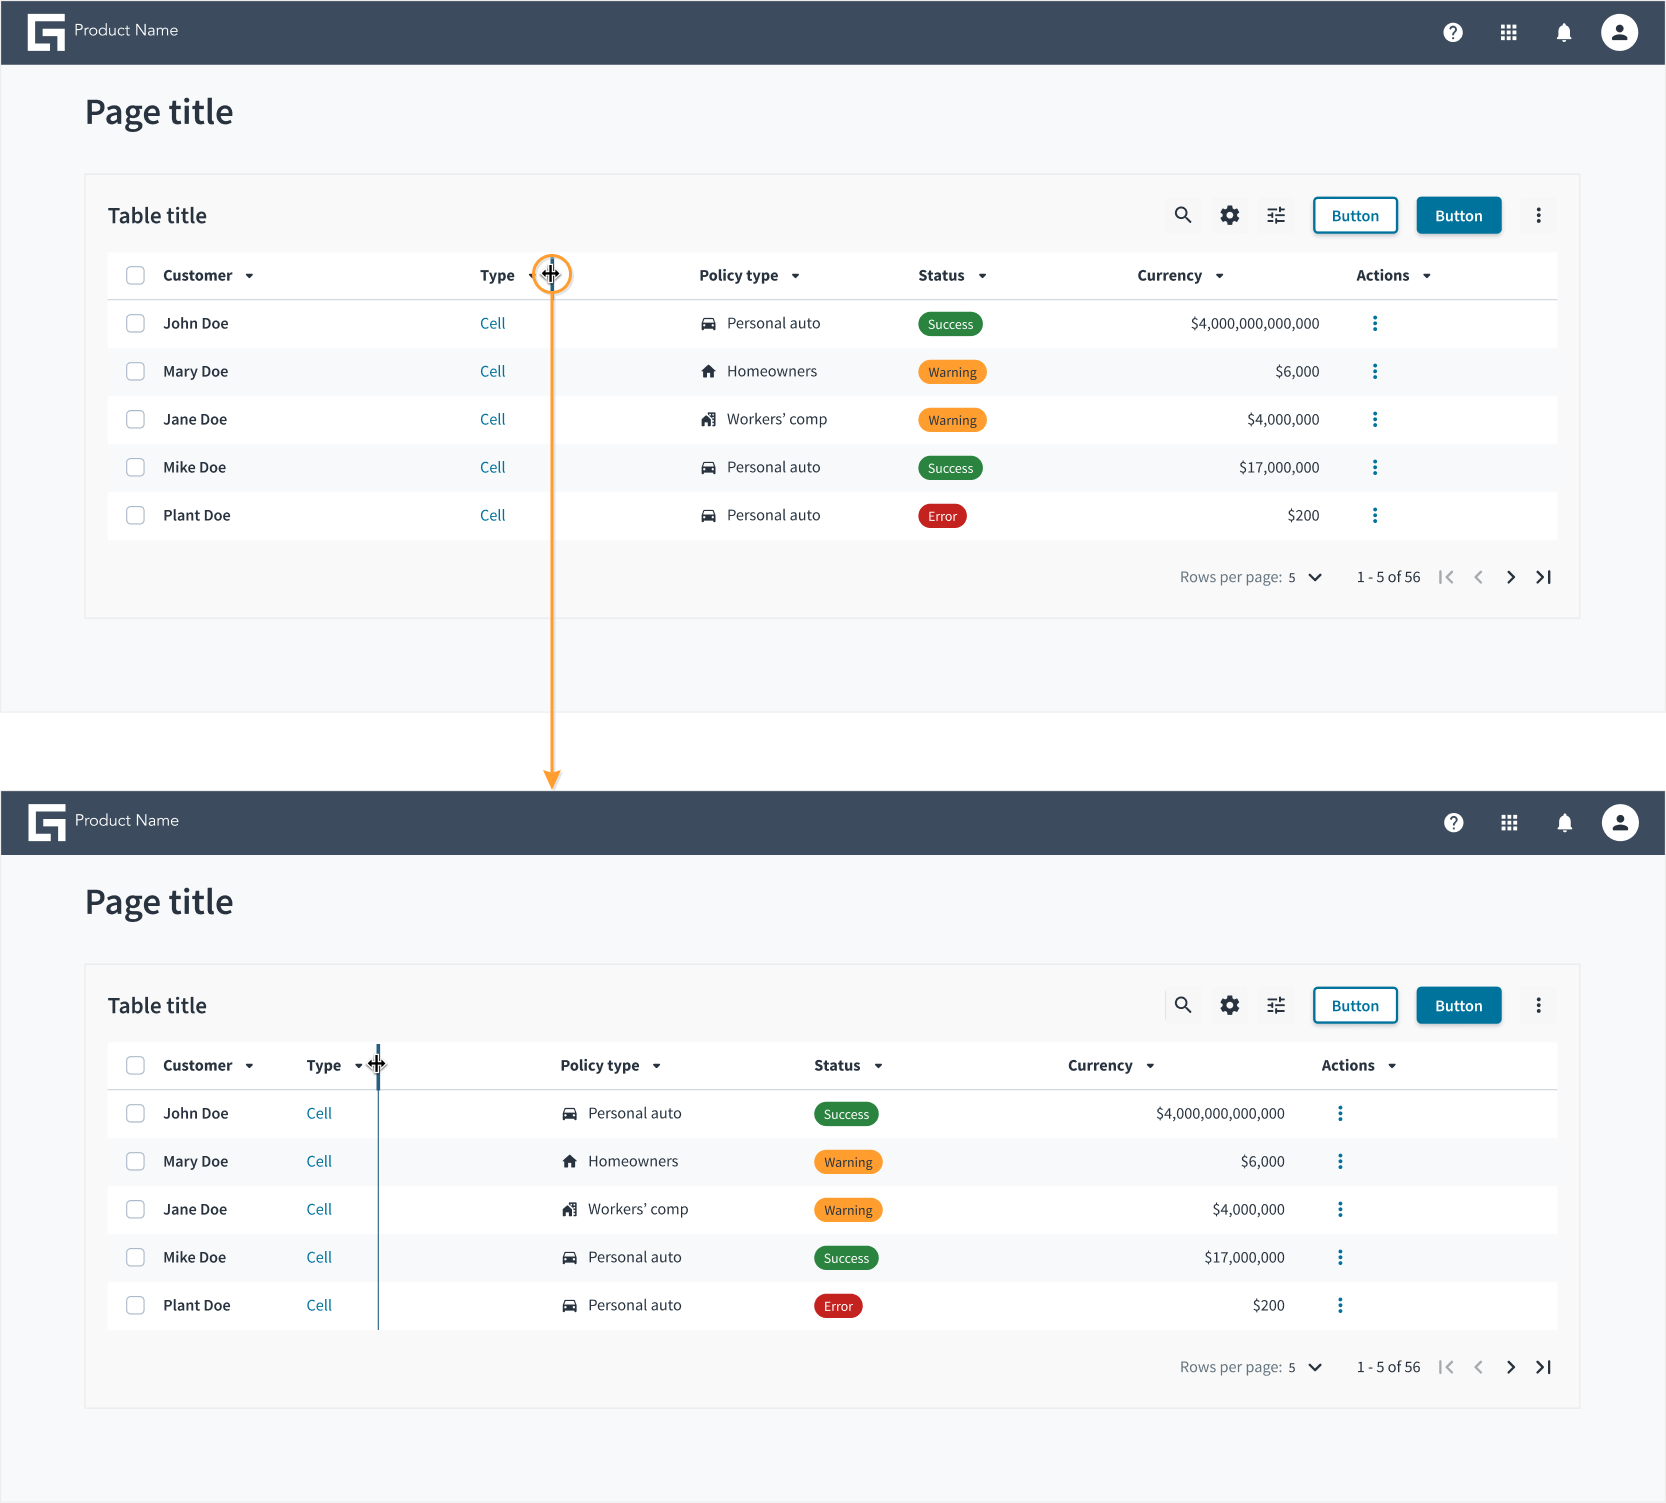Viewport: 1666px width, 1503px height.
Task: Open Cell link for Jane Doe, lower table
Action: click(319, 1209)
